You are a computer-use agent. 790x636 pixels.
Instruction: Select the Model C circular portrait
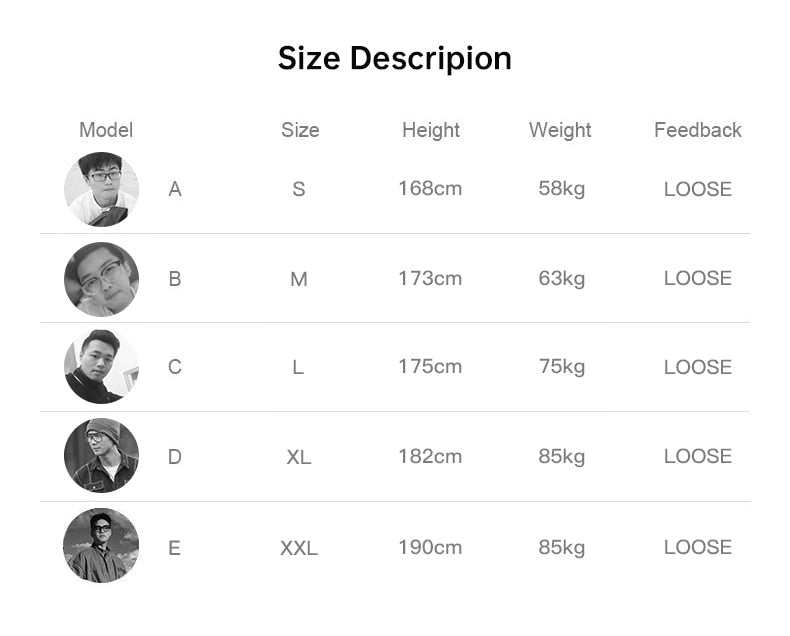[101, 367]
